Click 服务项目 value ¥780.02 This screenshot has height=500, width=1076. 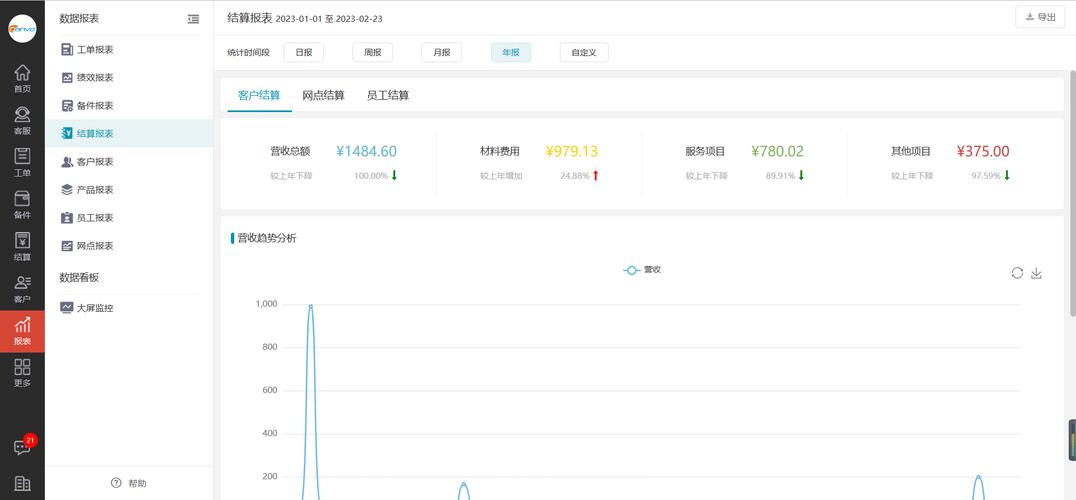[x=777, y=152]
